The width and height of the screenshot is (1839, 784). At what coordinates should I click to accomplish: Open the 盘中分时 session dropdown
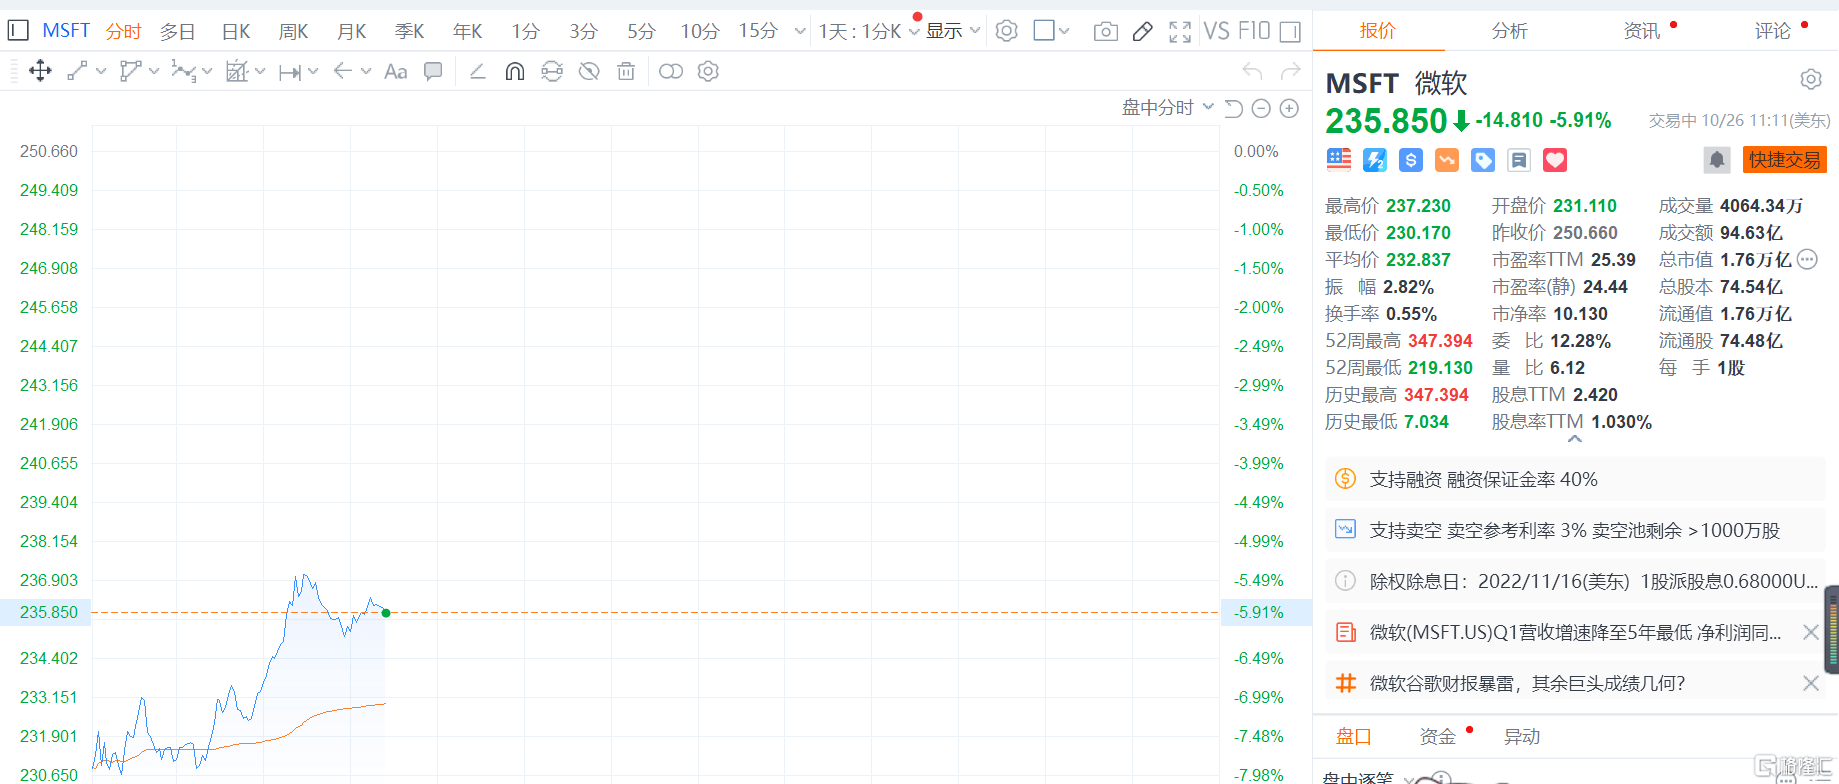click(x=1168, y=108)
